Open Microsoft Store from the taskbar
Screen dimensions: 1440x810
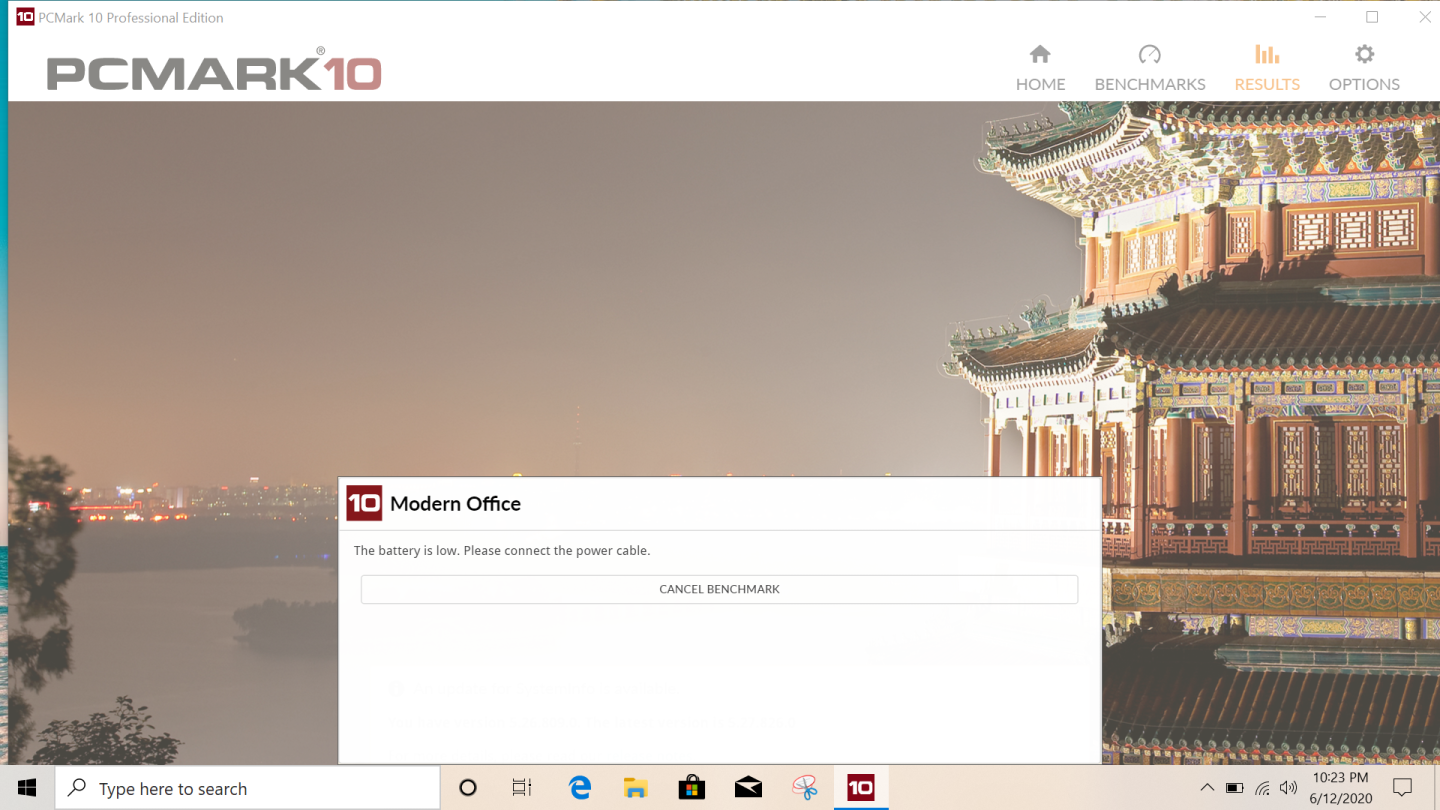point(691,788)
